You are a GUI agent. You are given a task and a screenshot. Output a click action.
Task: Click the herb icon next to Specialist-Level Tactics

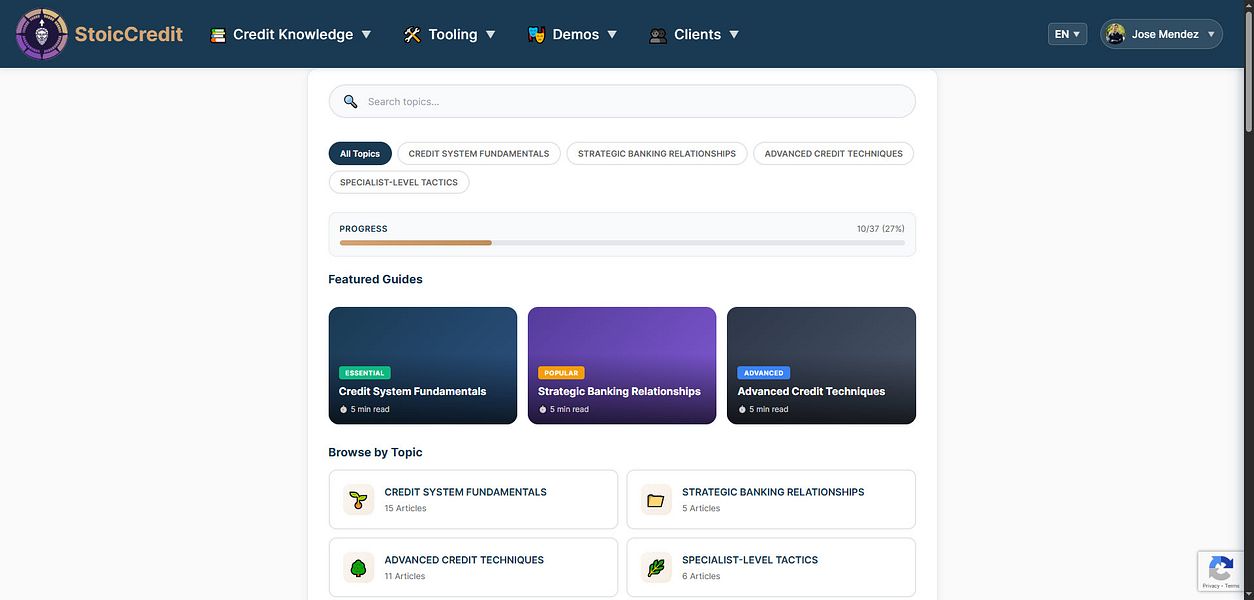[x=656, y=567]
